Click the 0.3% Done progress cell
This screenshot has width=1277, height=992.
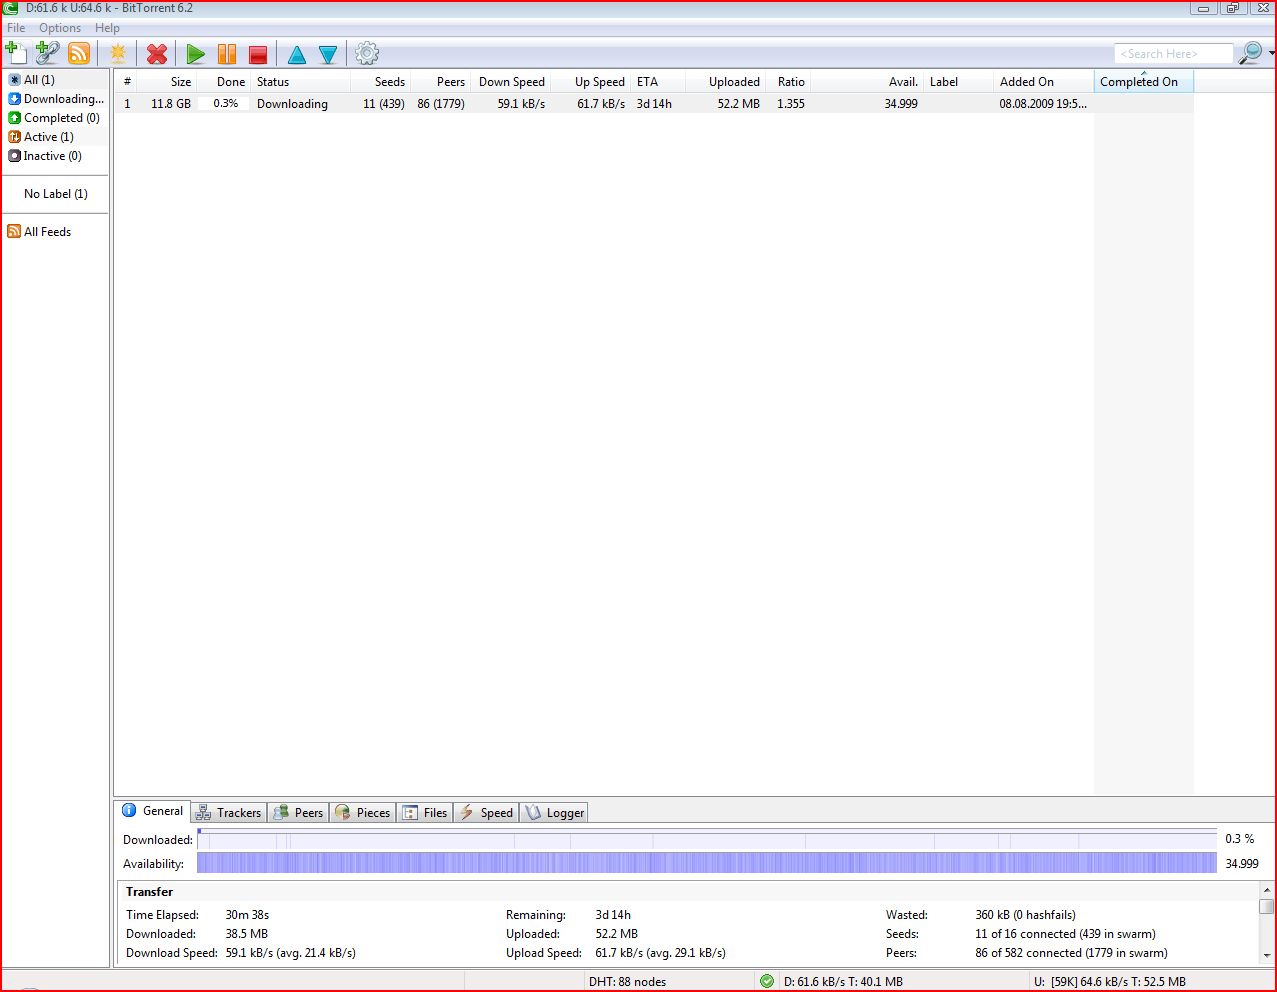pyautogui.click(x=225, y=104)
